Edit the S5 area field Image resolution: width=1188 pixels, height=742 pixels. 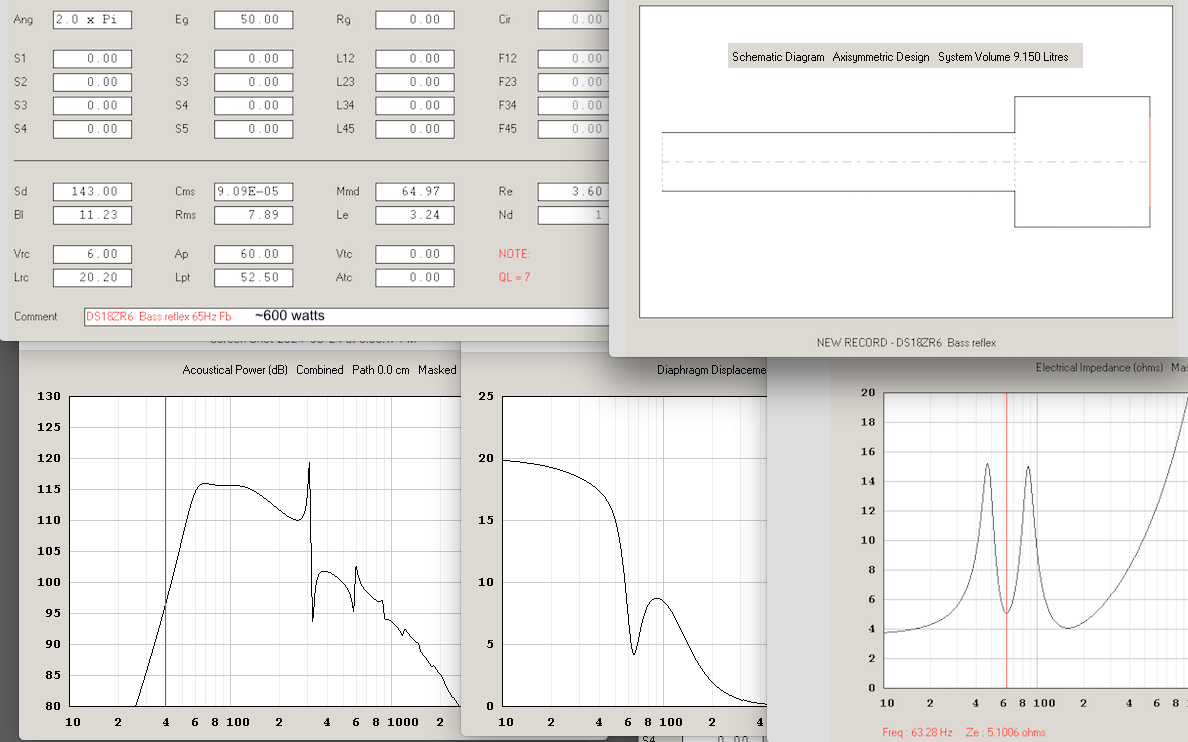pos(254,129)
